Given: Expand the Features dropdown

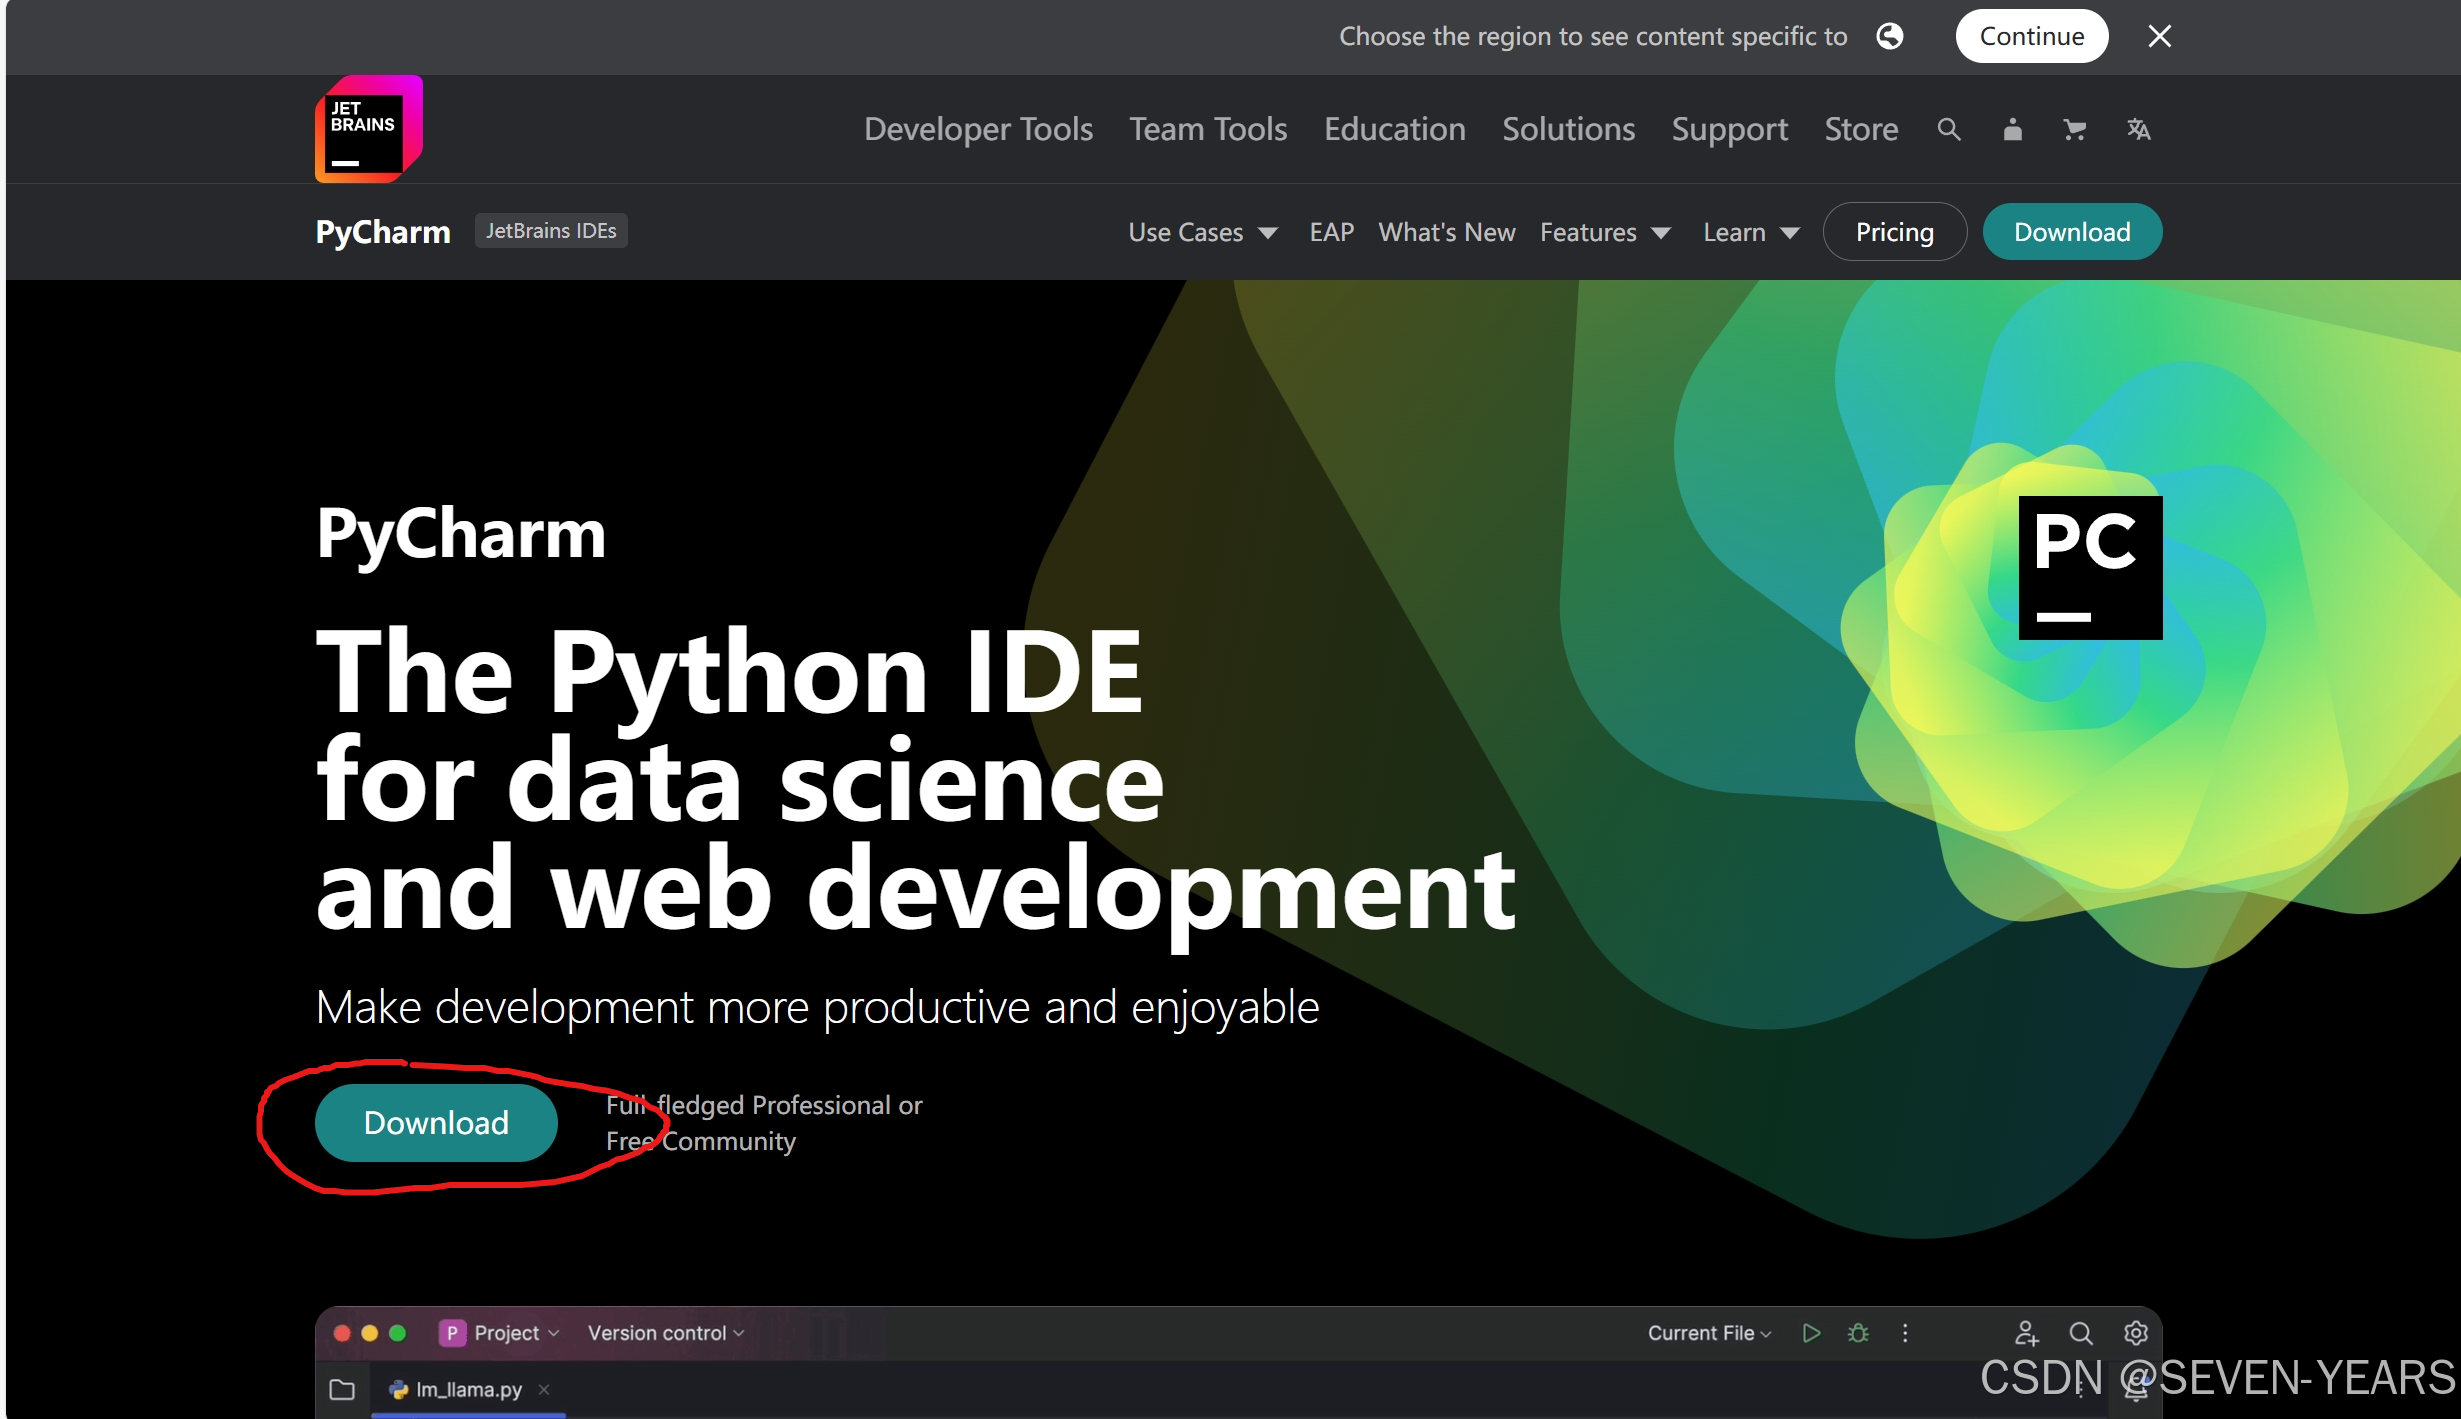Looking at the screenshot, I should (x=1605, y=232).
